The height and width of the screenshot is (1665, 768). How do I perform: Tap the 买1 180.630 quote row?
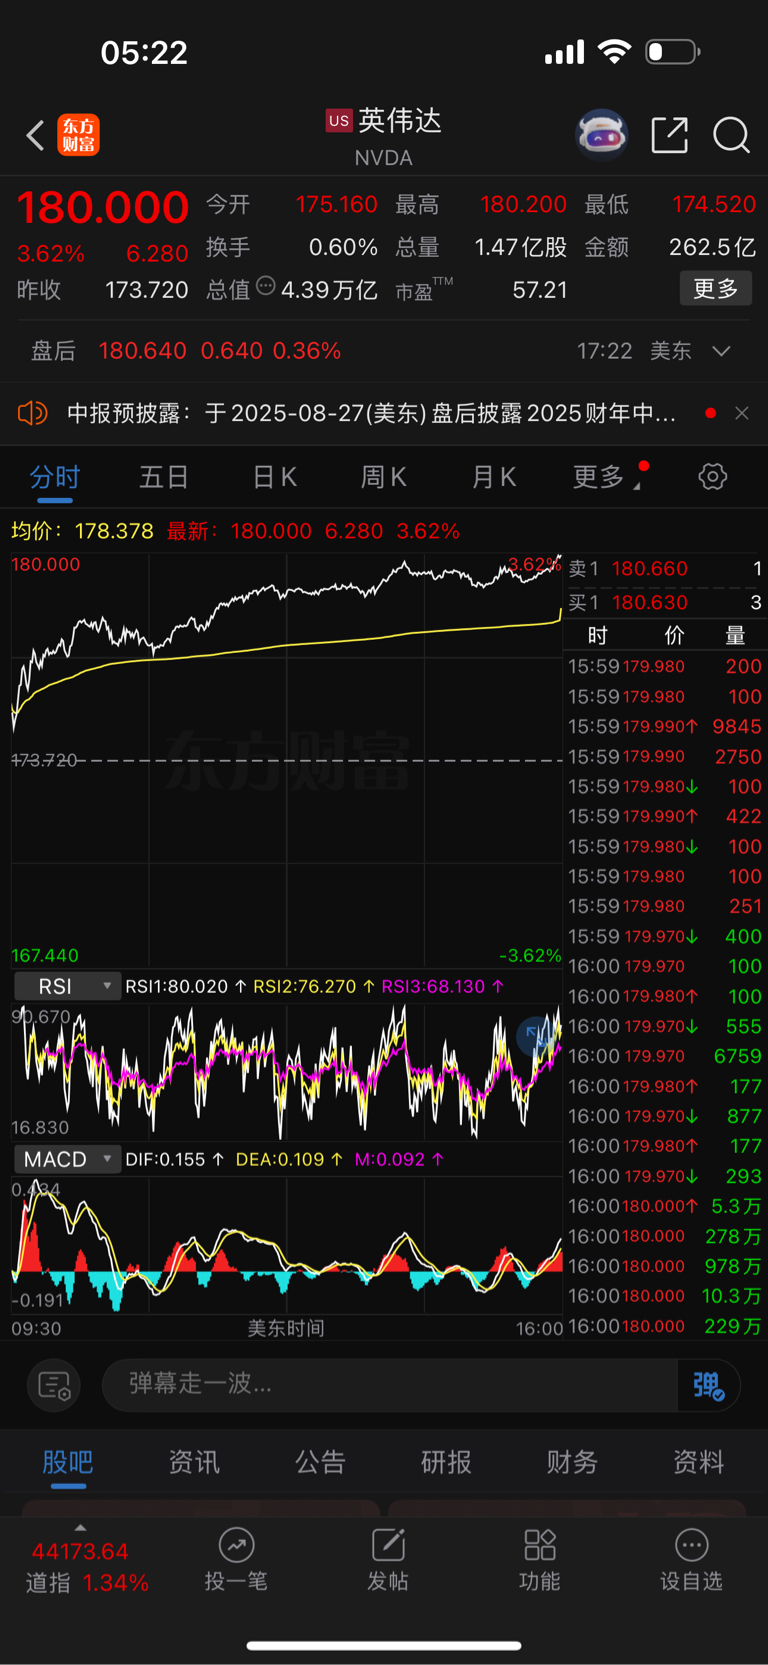pos(665,603)
